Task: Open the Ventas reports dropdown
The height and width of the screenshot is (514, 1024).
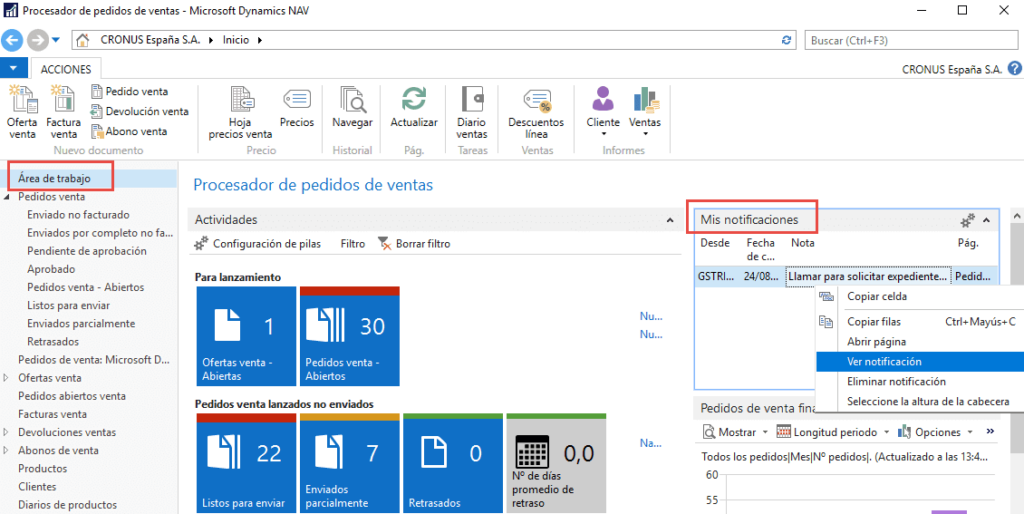Action: coord(645,111)
